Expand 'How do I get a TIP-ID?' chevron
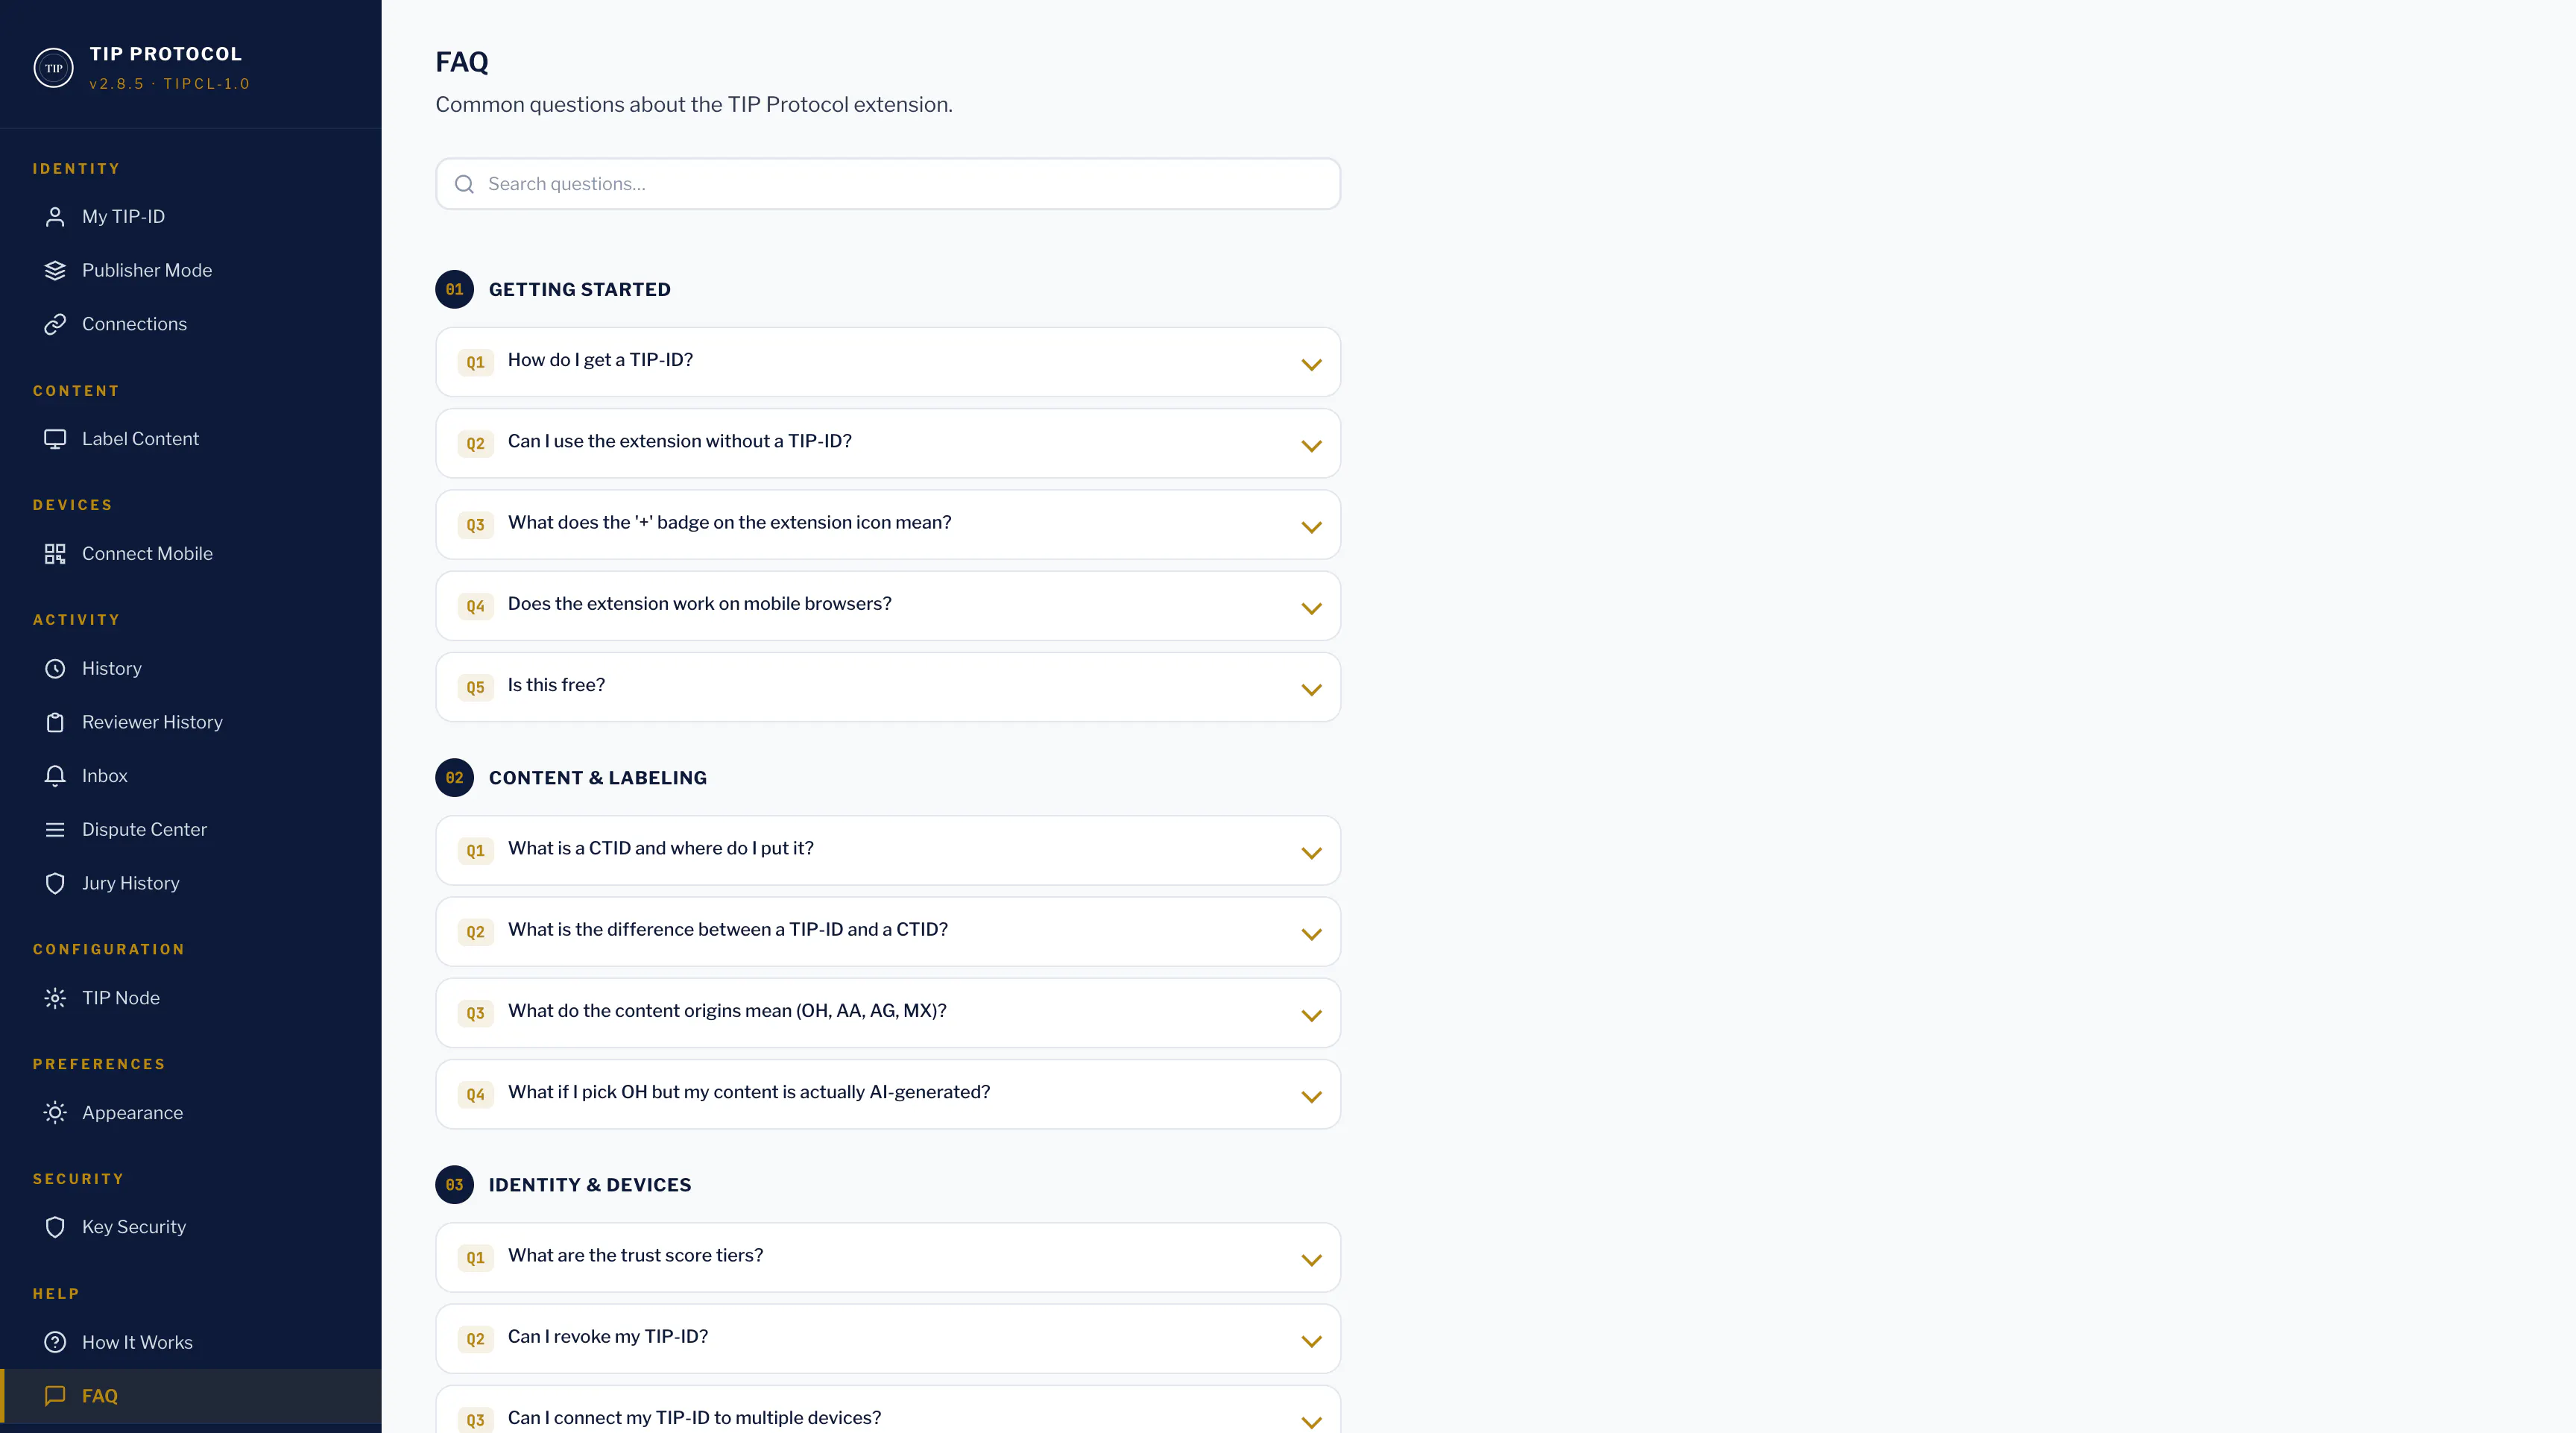The width and height of the screenshot is (2576, 1433). 1311,364
